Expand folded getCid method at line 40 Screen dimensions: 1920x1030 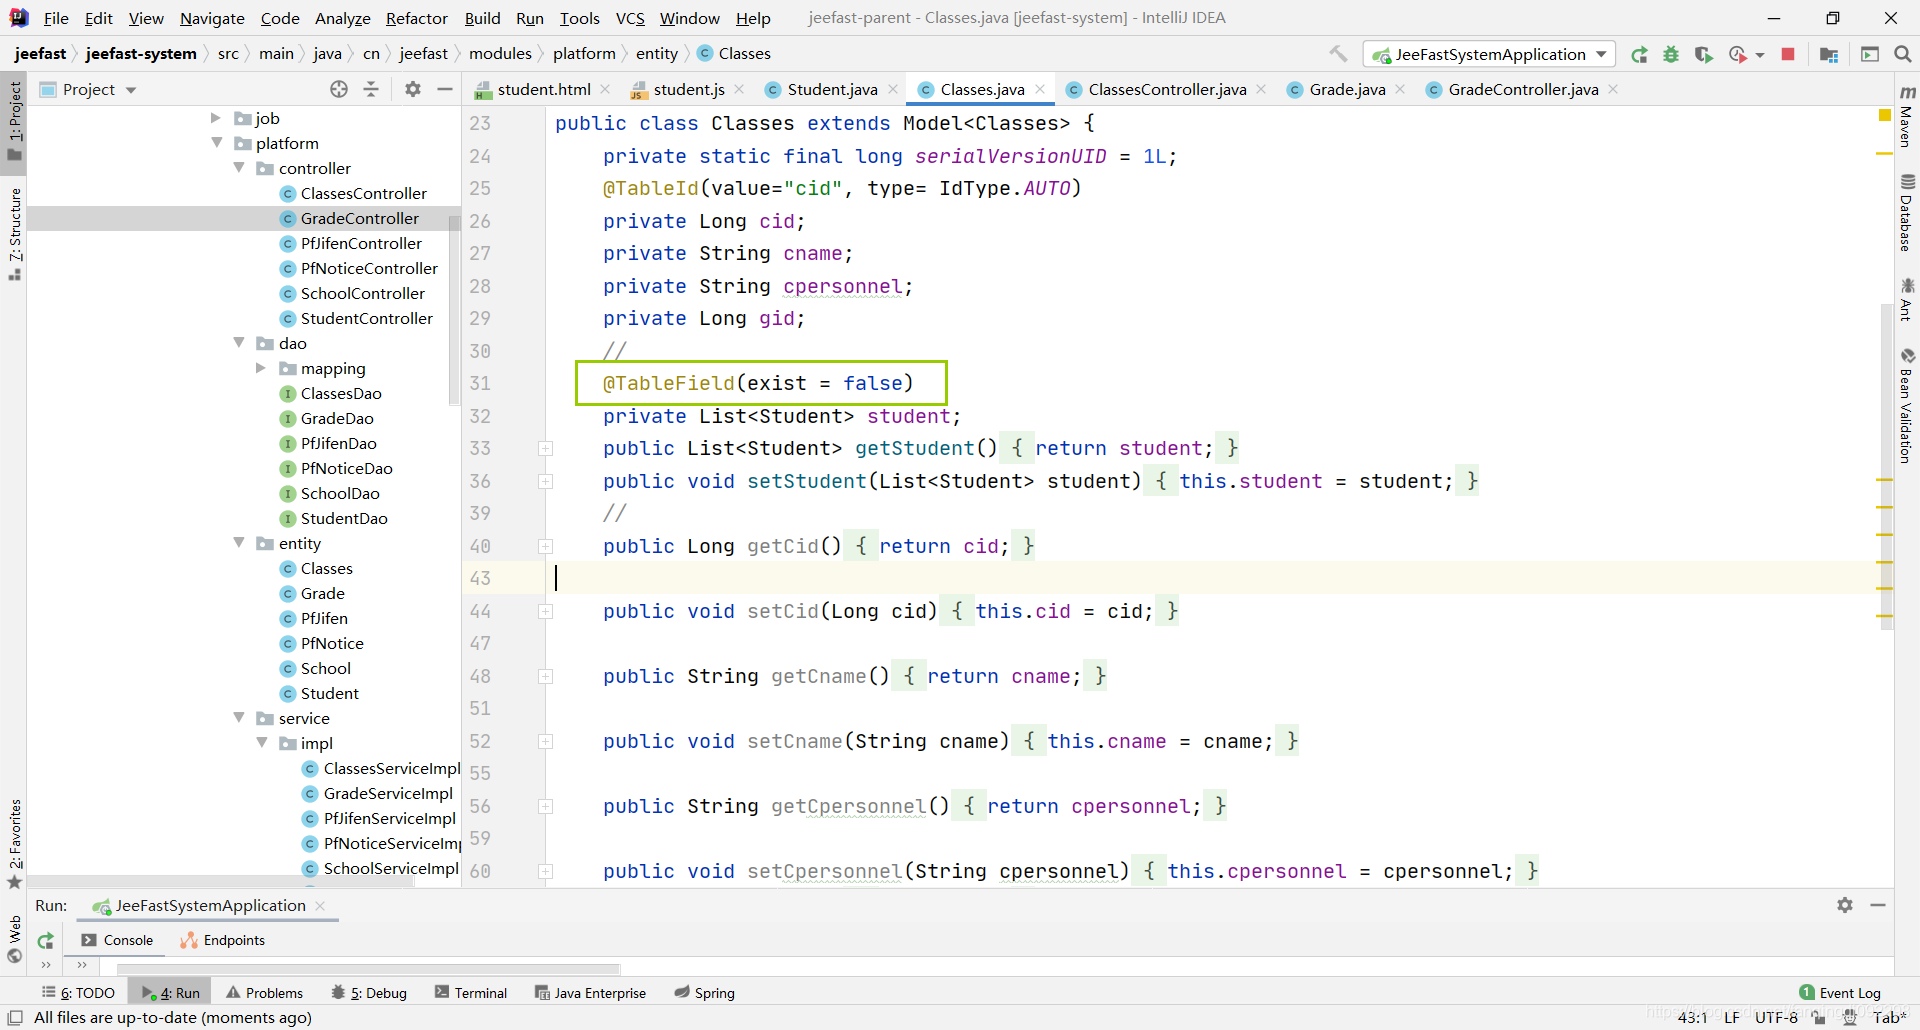click(x=546, y=547)
